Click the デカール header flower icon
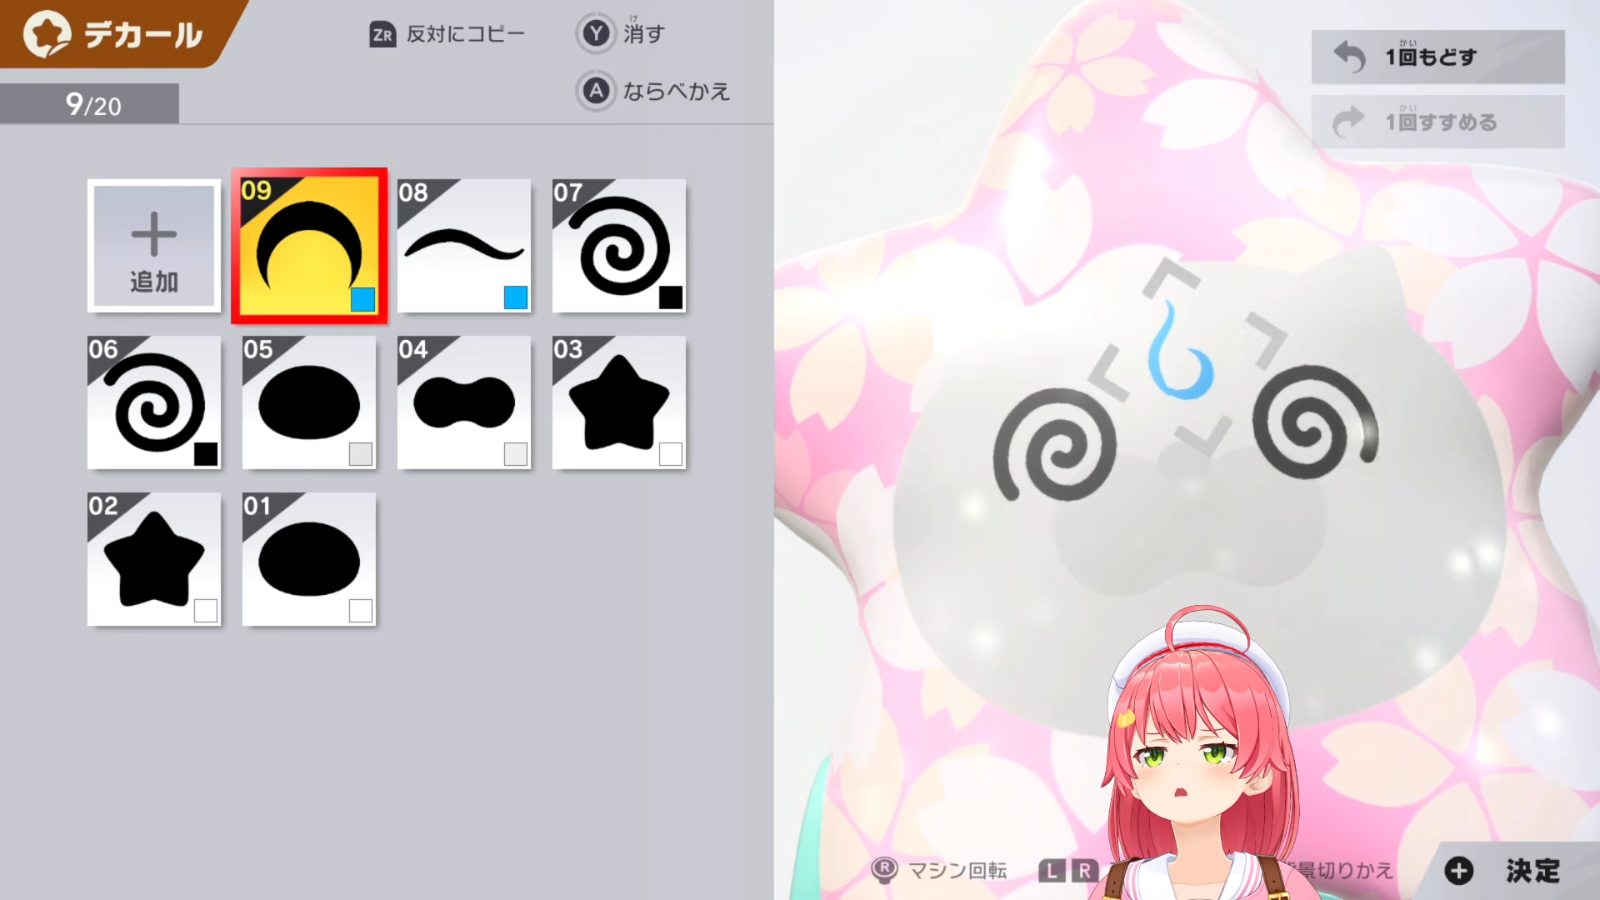 tap(47, 35)
